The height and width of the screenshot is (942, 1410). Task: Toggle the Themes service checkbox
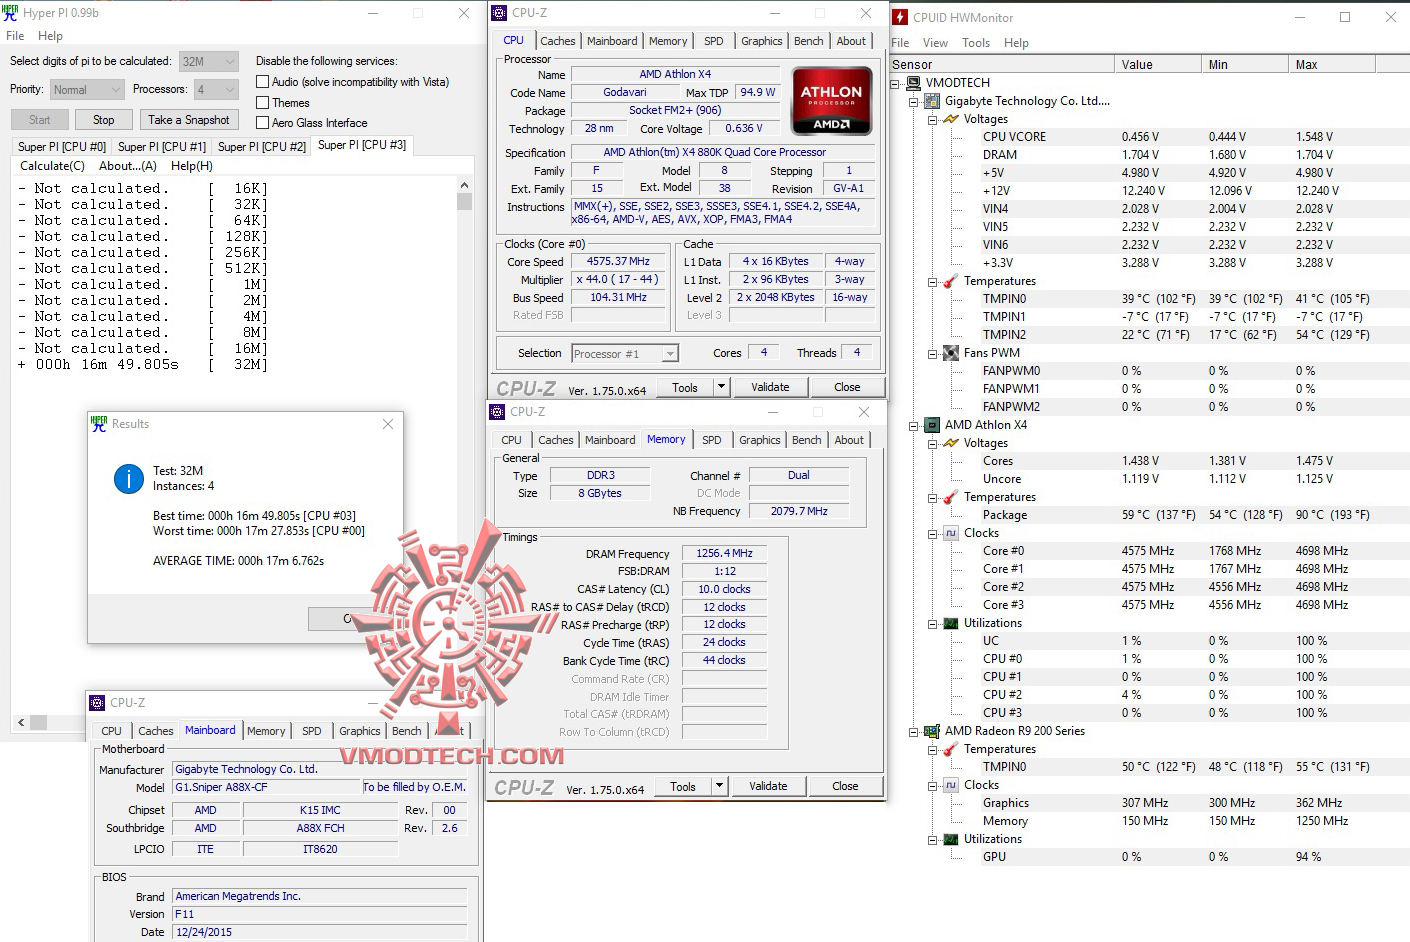click(x=263, y=102)
